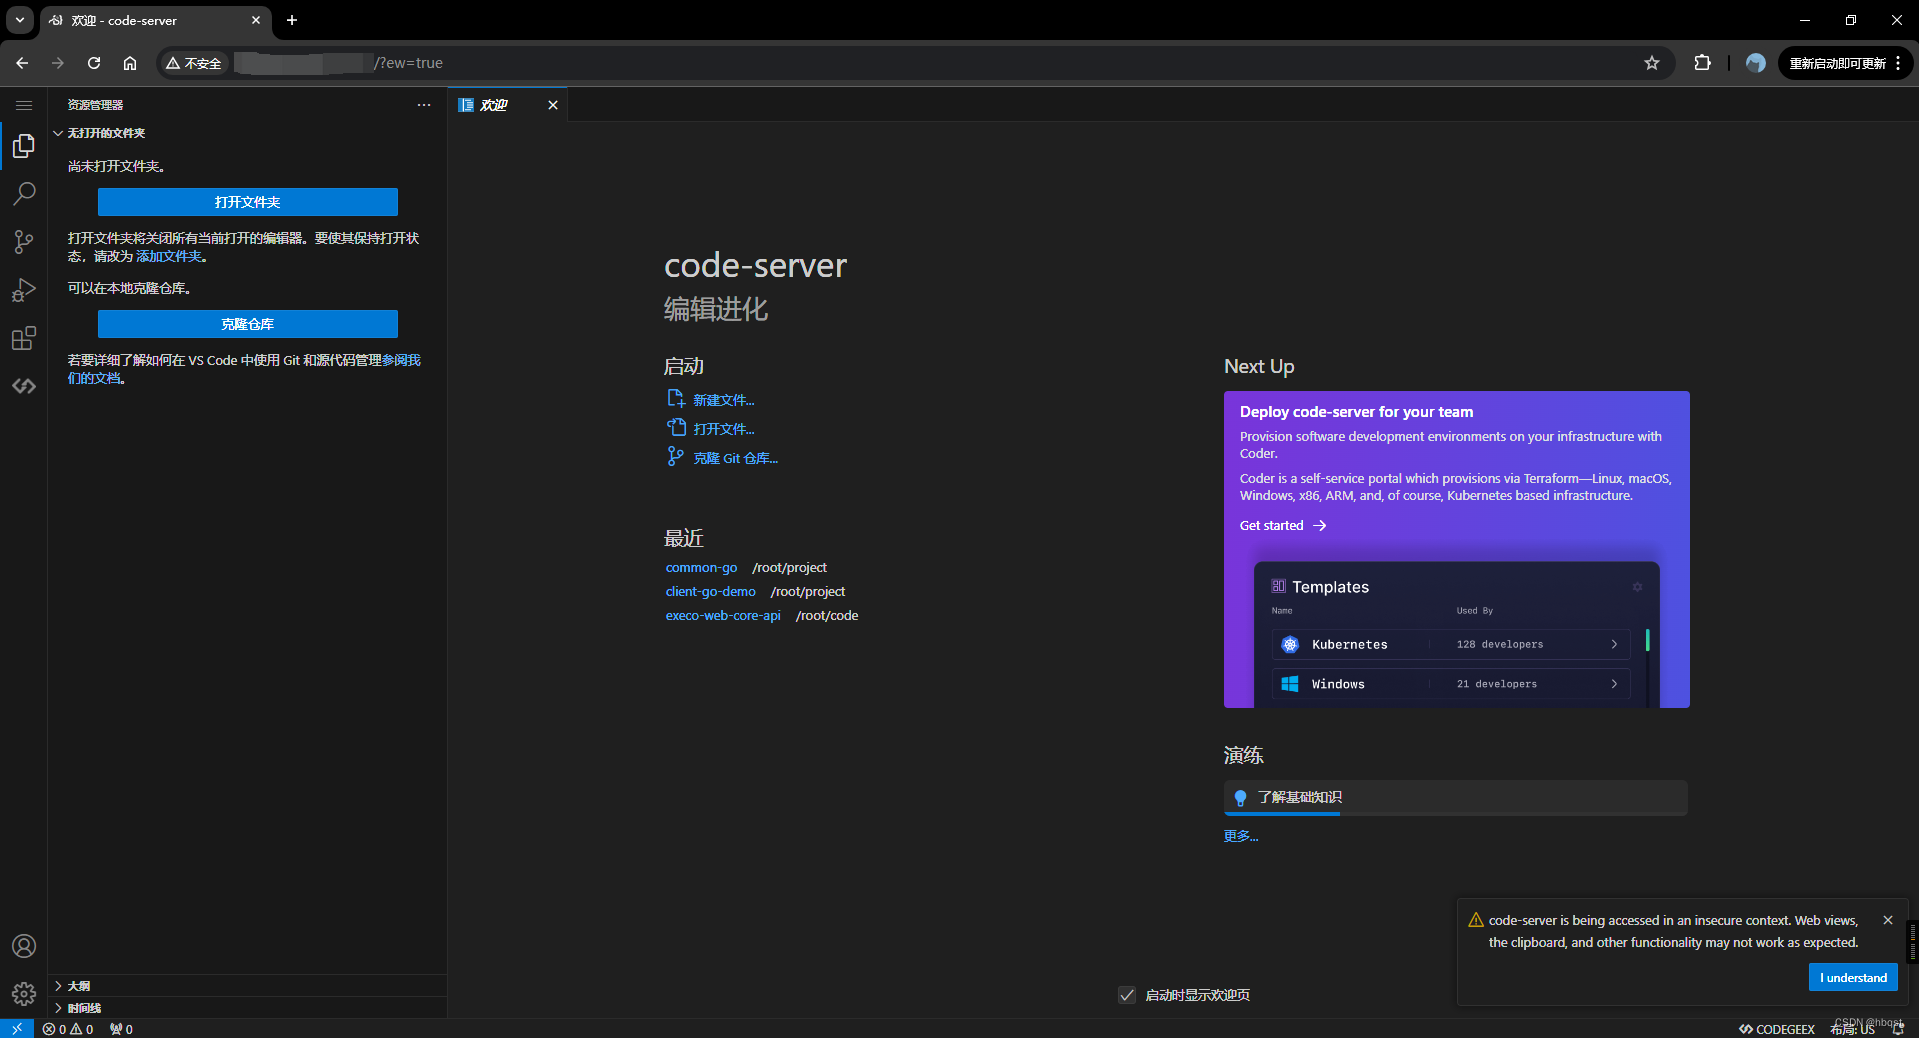
Task: Click I understand button
Action: point(1853,978)
